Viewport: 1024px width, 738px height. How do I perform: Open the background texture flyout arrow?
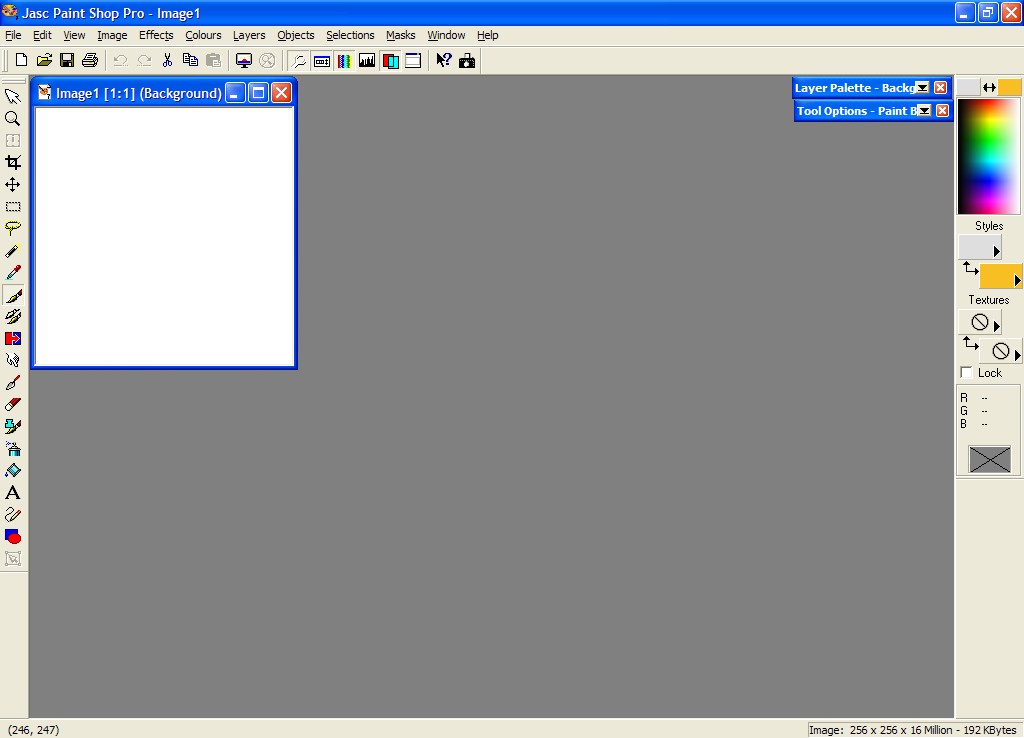(1017, 355)
